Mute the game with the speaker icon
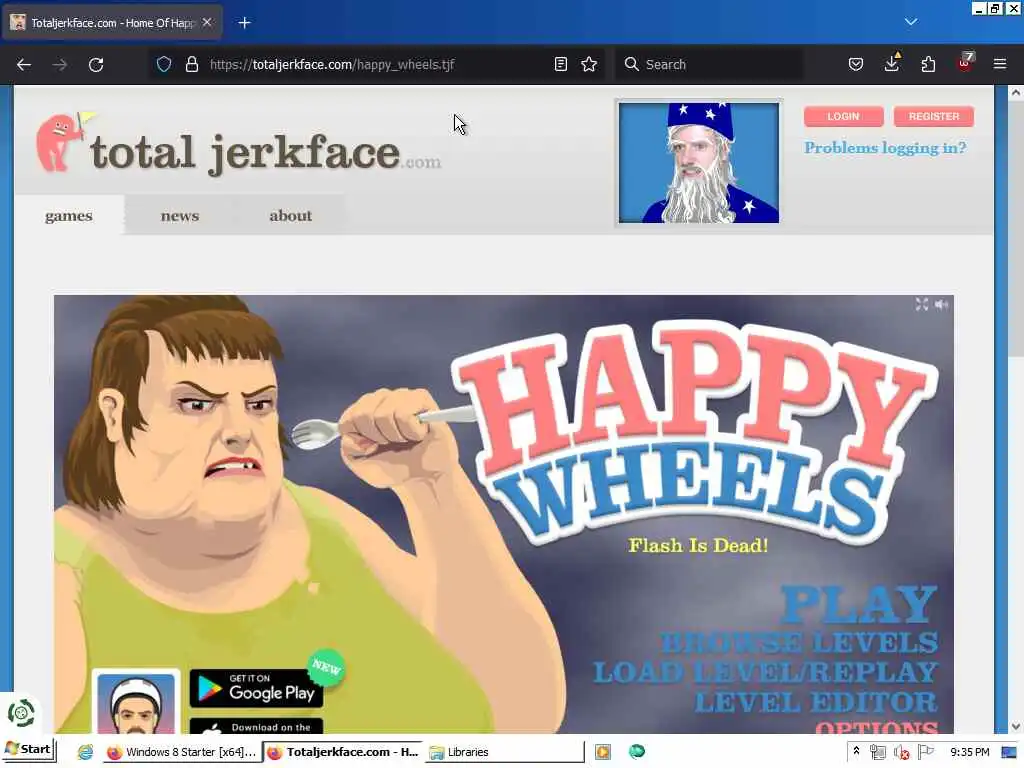1024x768 pixels. pos(942,304)
